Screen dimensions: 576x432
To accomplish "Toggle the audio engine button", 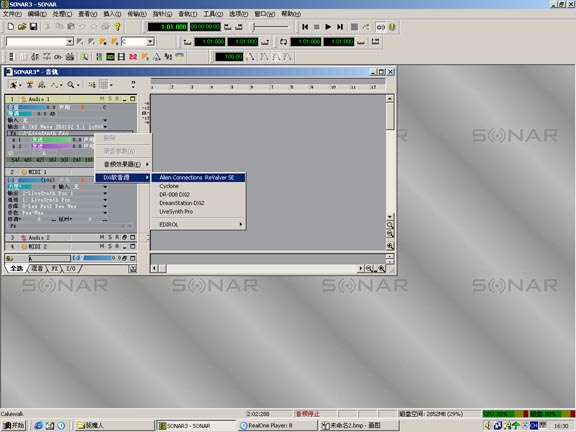I will 381,27.
